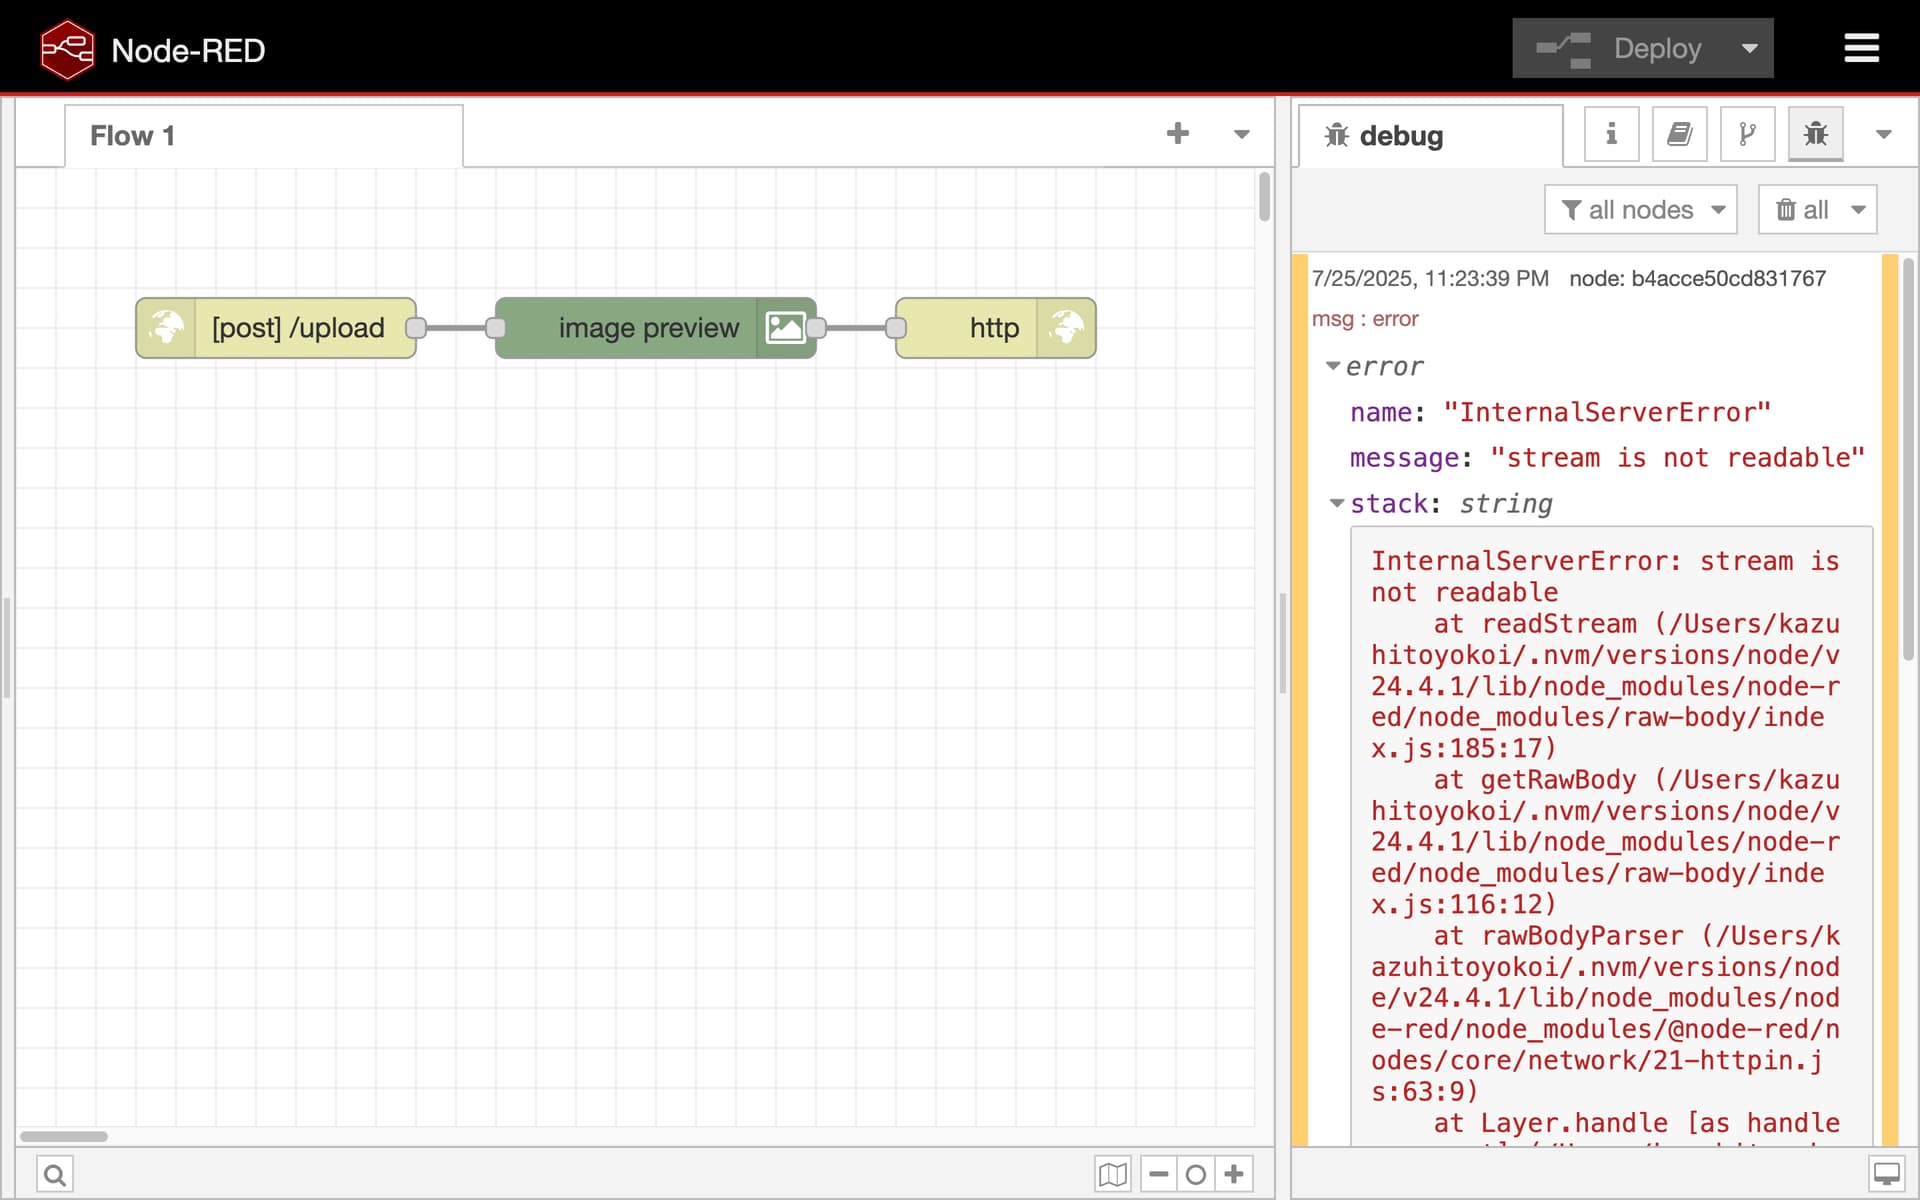The height and width of the screenshot is (1200, 1920).
Task: Select the [post] /upload node
Action: [x=276, y=327]
